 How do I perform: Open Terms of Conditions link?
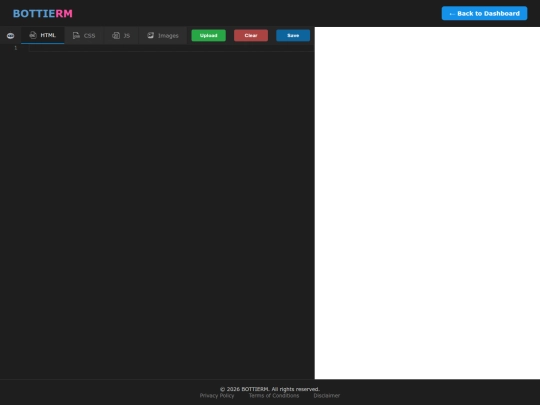click(274, 396)
